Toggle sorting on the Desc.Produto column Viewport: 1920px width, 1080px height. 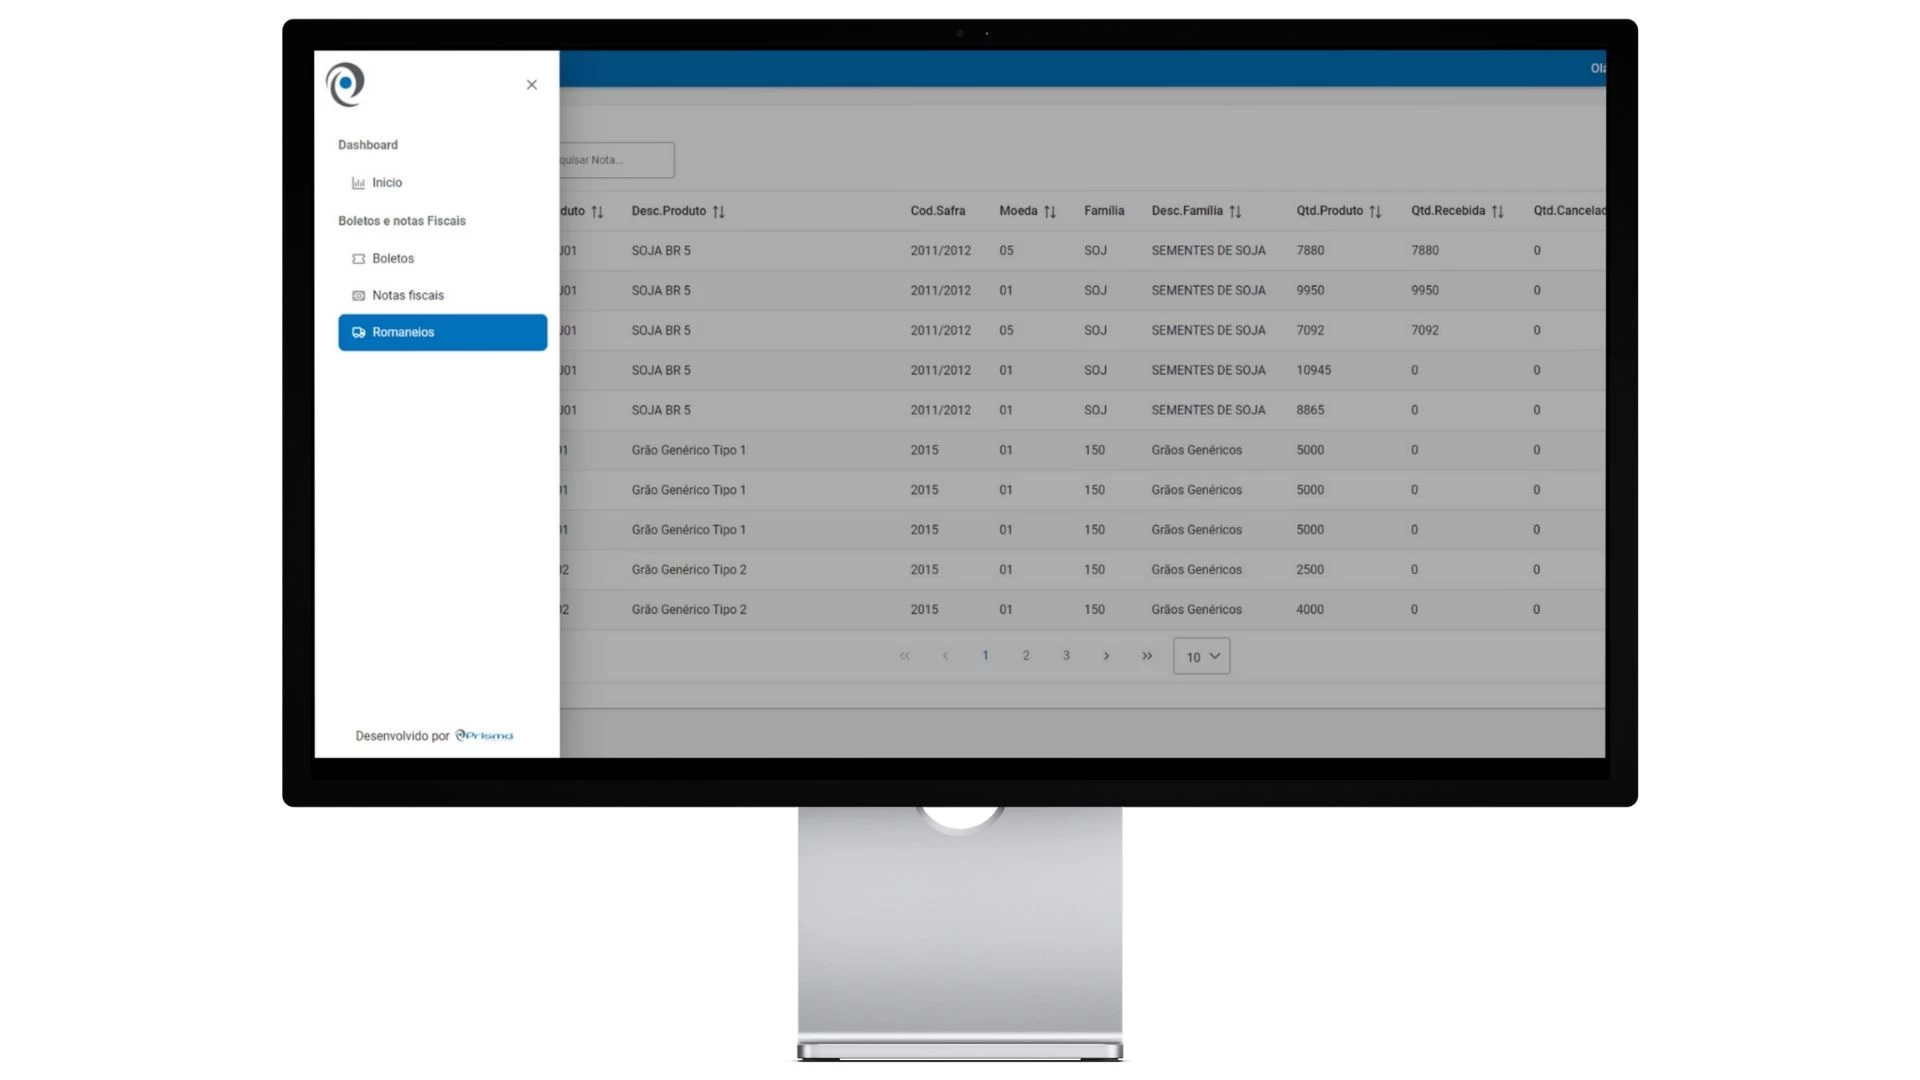(720, 211)
